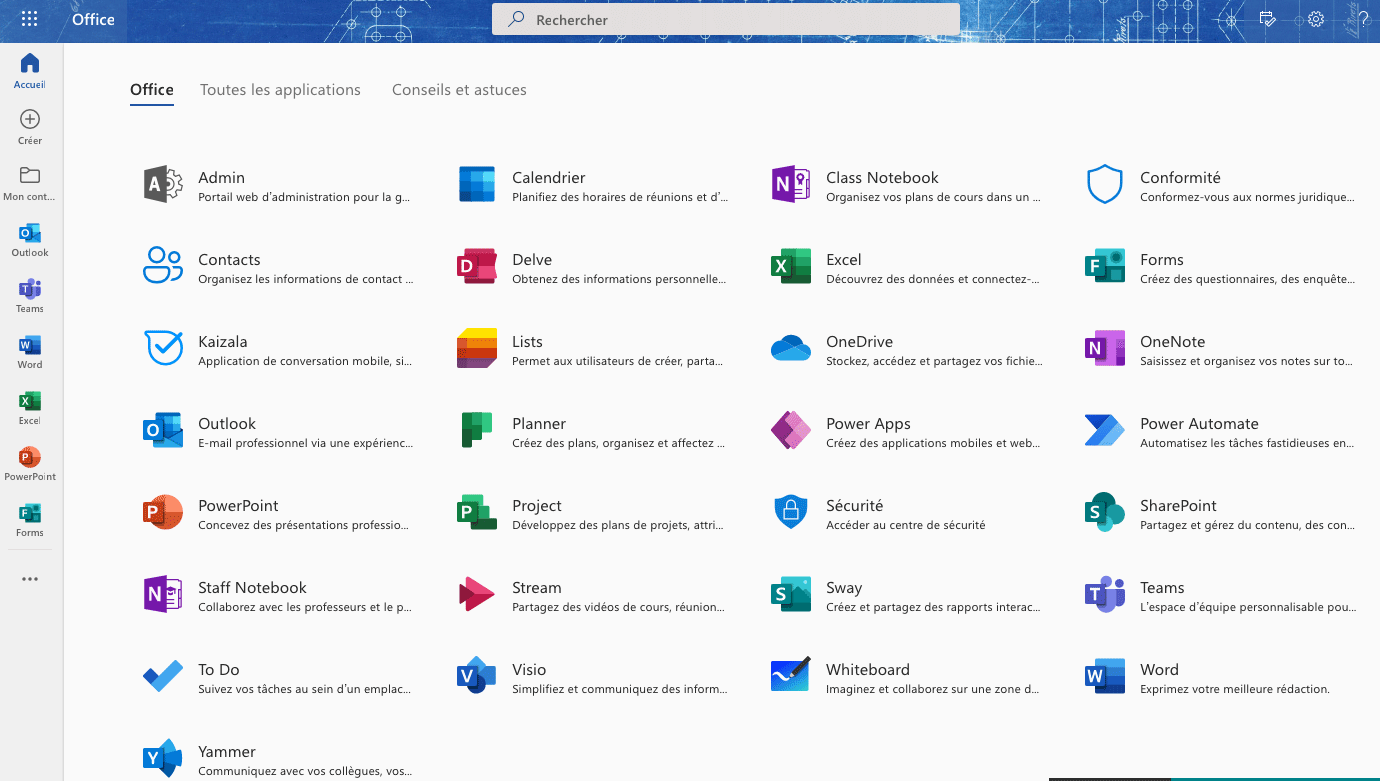Click the Power Automate app icon

(x=1104, y=431)
